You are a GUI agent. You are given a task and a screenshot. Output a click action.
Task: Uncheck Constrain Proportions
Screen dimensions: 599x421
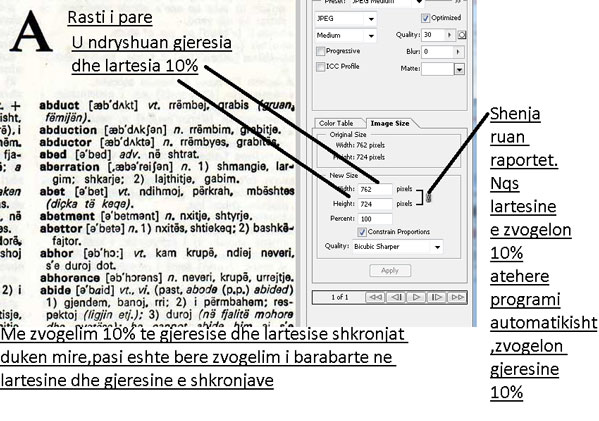(361, 232)
